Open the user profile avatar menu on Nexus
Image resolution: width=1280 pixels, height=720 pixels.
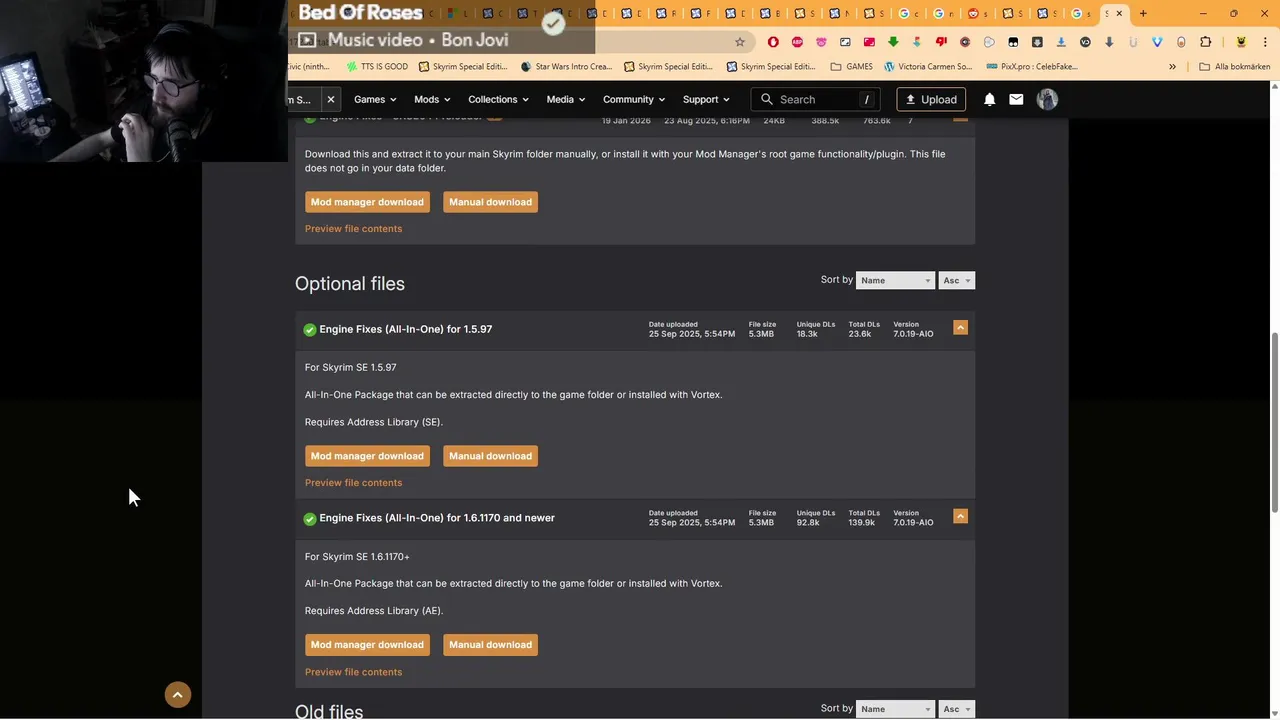pos(1047,99)
